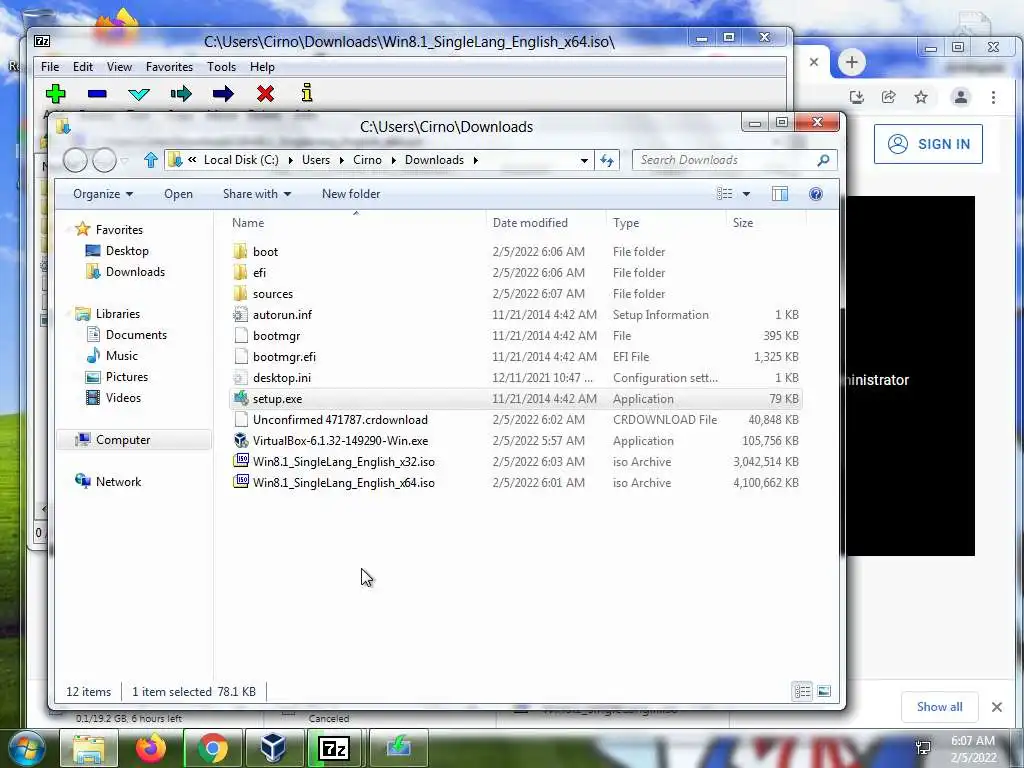Click the 7-Zip taskbar button
This screenshot has width=1024, height=768.
point(334,748)
